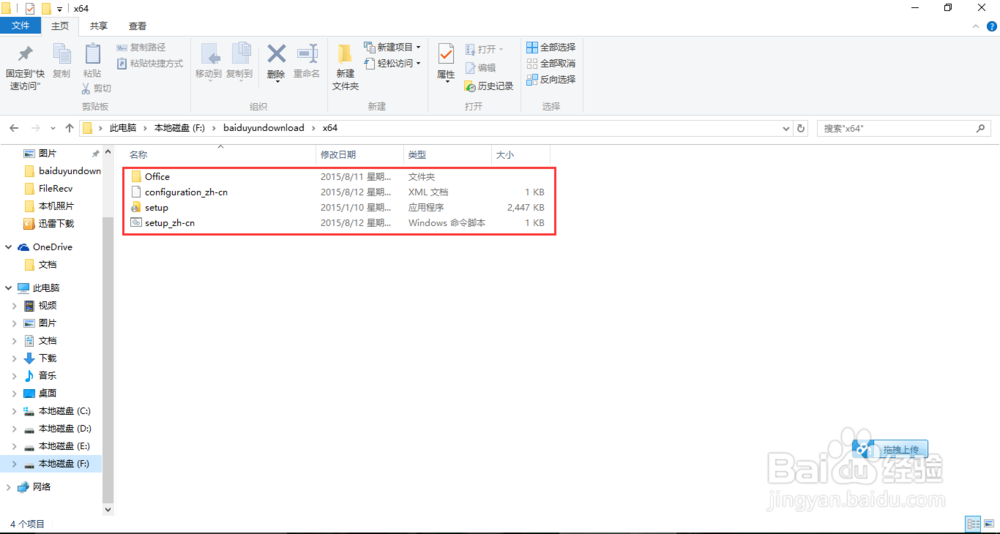Open New item dropdown
1000x534 pixels.
point(392,47)
